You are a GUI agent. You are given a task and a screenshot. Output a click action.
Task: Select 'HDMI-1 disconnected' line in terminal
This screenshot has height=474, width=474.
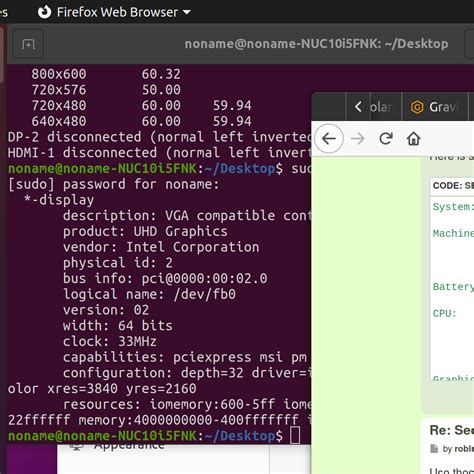pyautogui.click(x=159, y=153)
